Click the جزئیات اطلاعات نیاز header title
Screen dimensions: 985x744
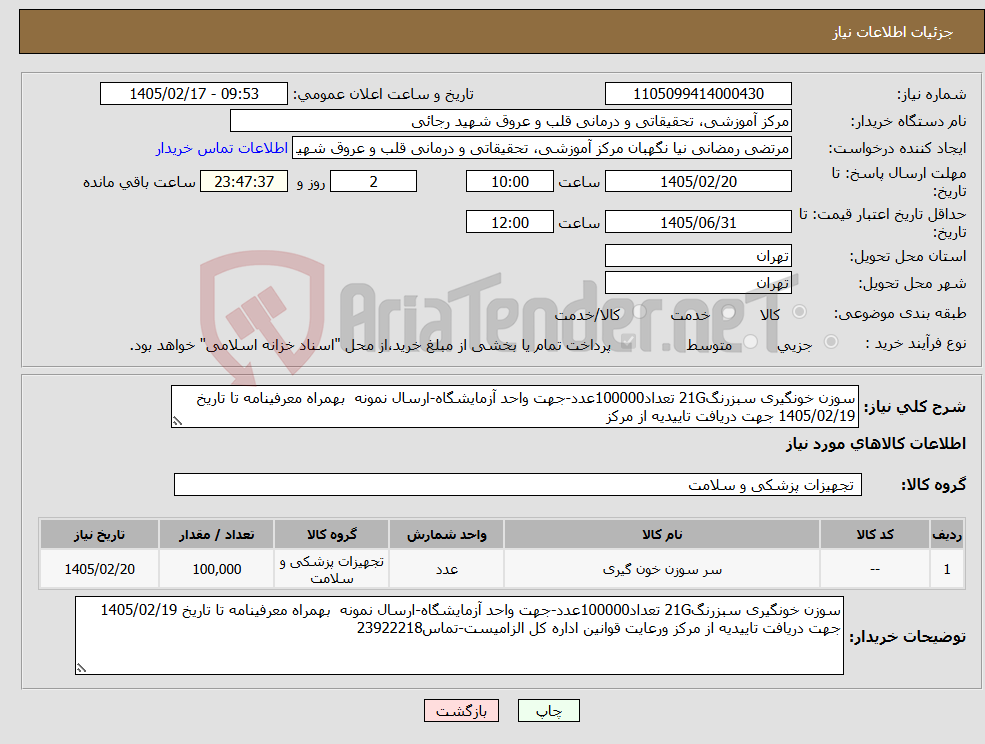pos(893,32)
